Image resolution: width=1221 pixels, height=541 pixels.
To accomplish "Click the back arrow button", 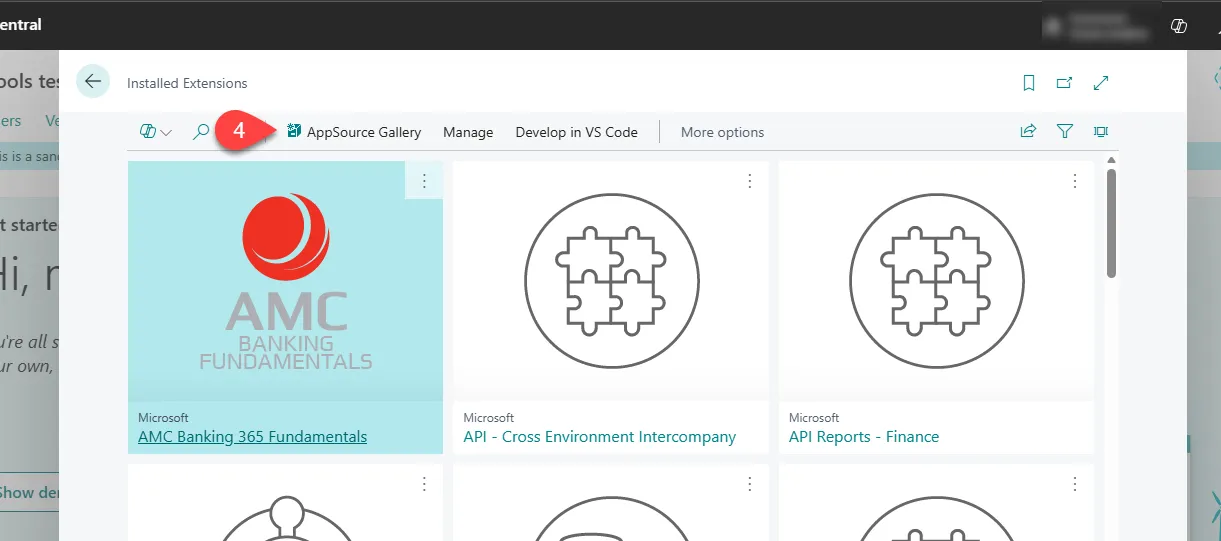I will [93, 82].
